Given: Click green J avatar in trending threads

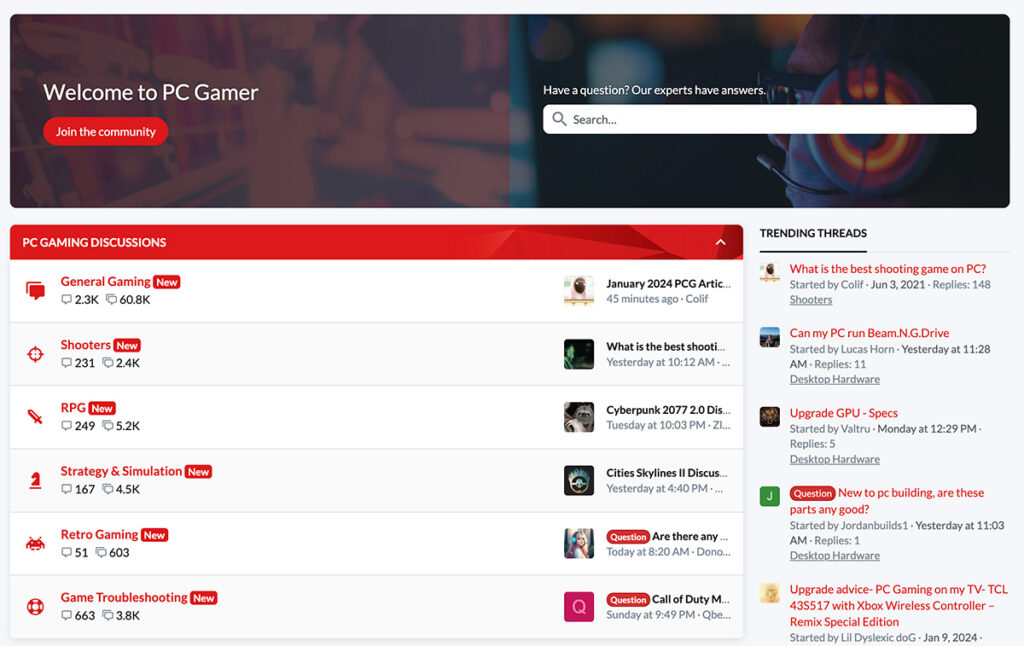Looking at the screenshot, I should (x=770, y=496).
